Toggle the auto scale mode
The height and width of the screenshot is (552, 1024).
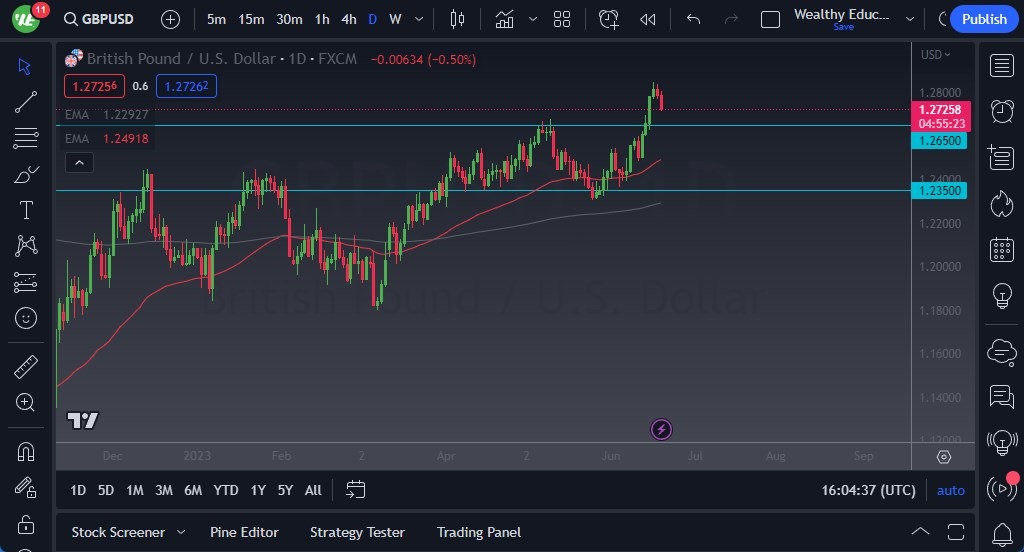pyautogui.click(x=950, y=490)
